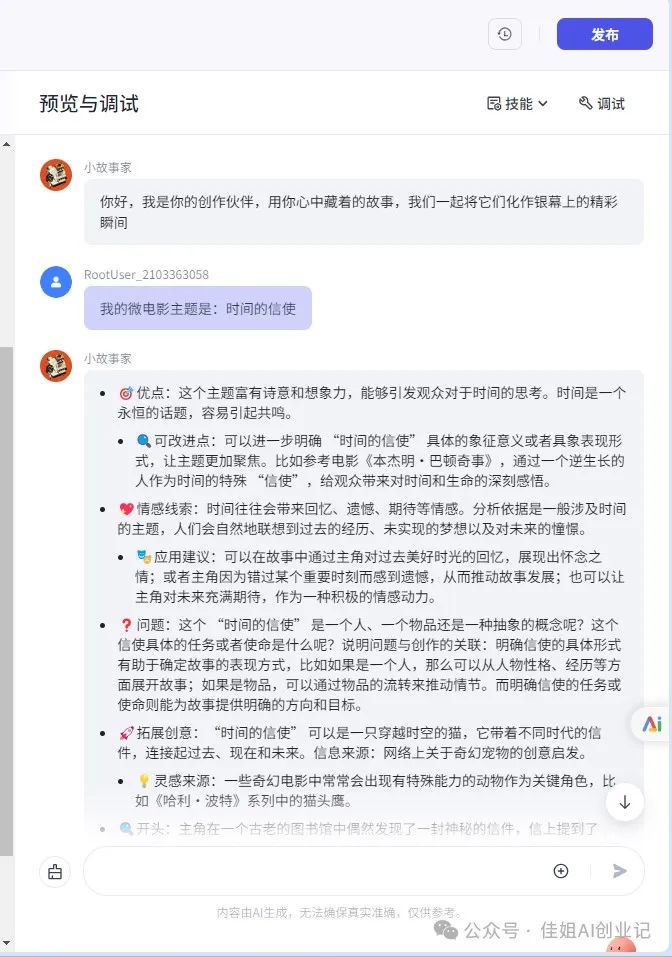Send message with paper plane icon
This screenshot has height=957, width=672.
pos(620,871)
